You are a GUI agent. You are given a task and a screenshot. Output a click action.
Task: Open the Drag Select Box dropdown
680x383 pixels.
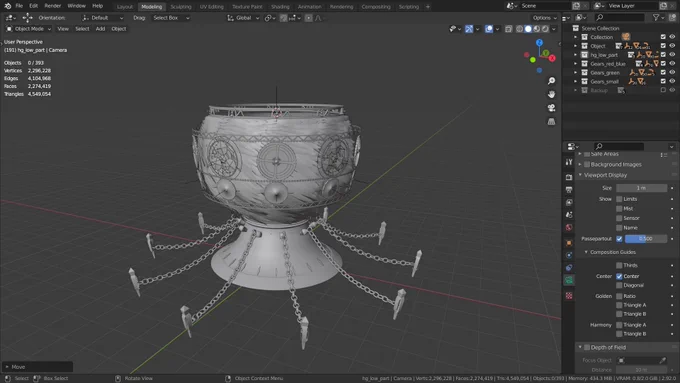coord(171,18)
